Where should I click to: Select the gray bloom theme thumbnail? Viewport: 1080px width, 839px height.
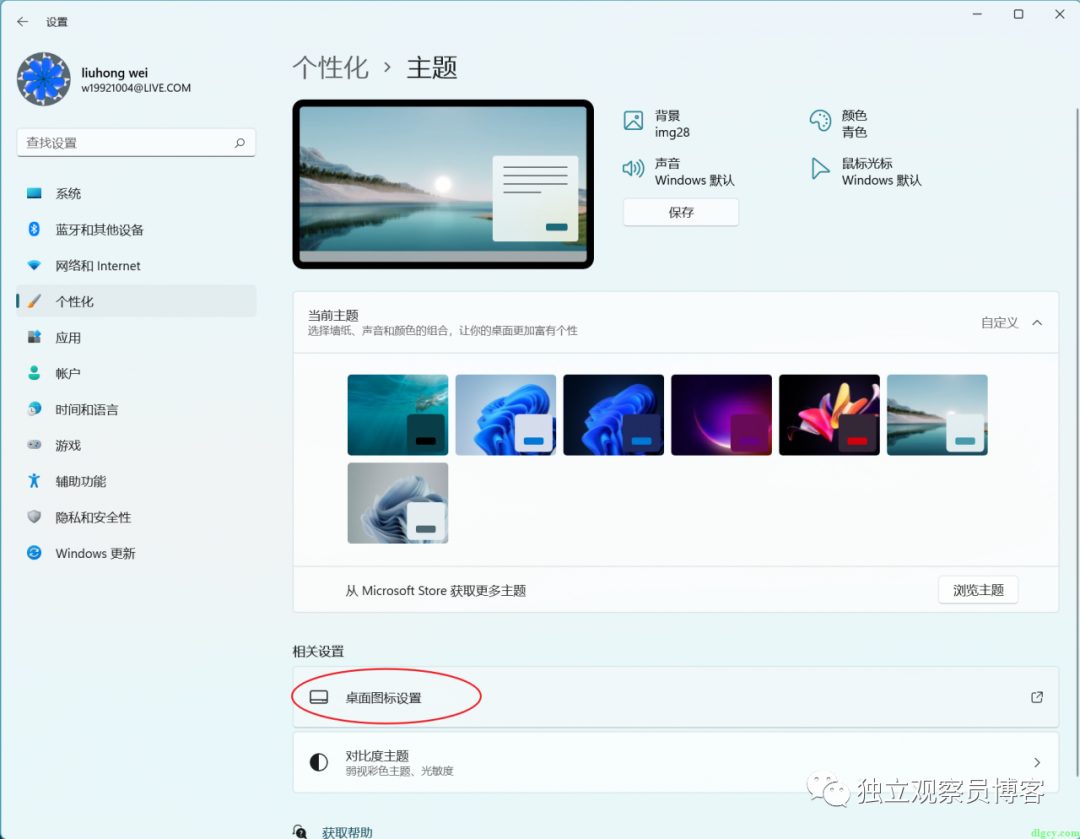(397, 503)
